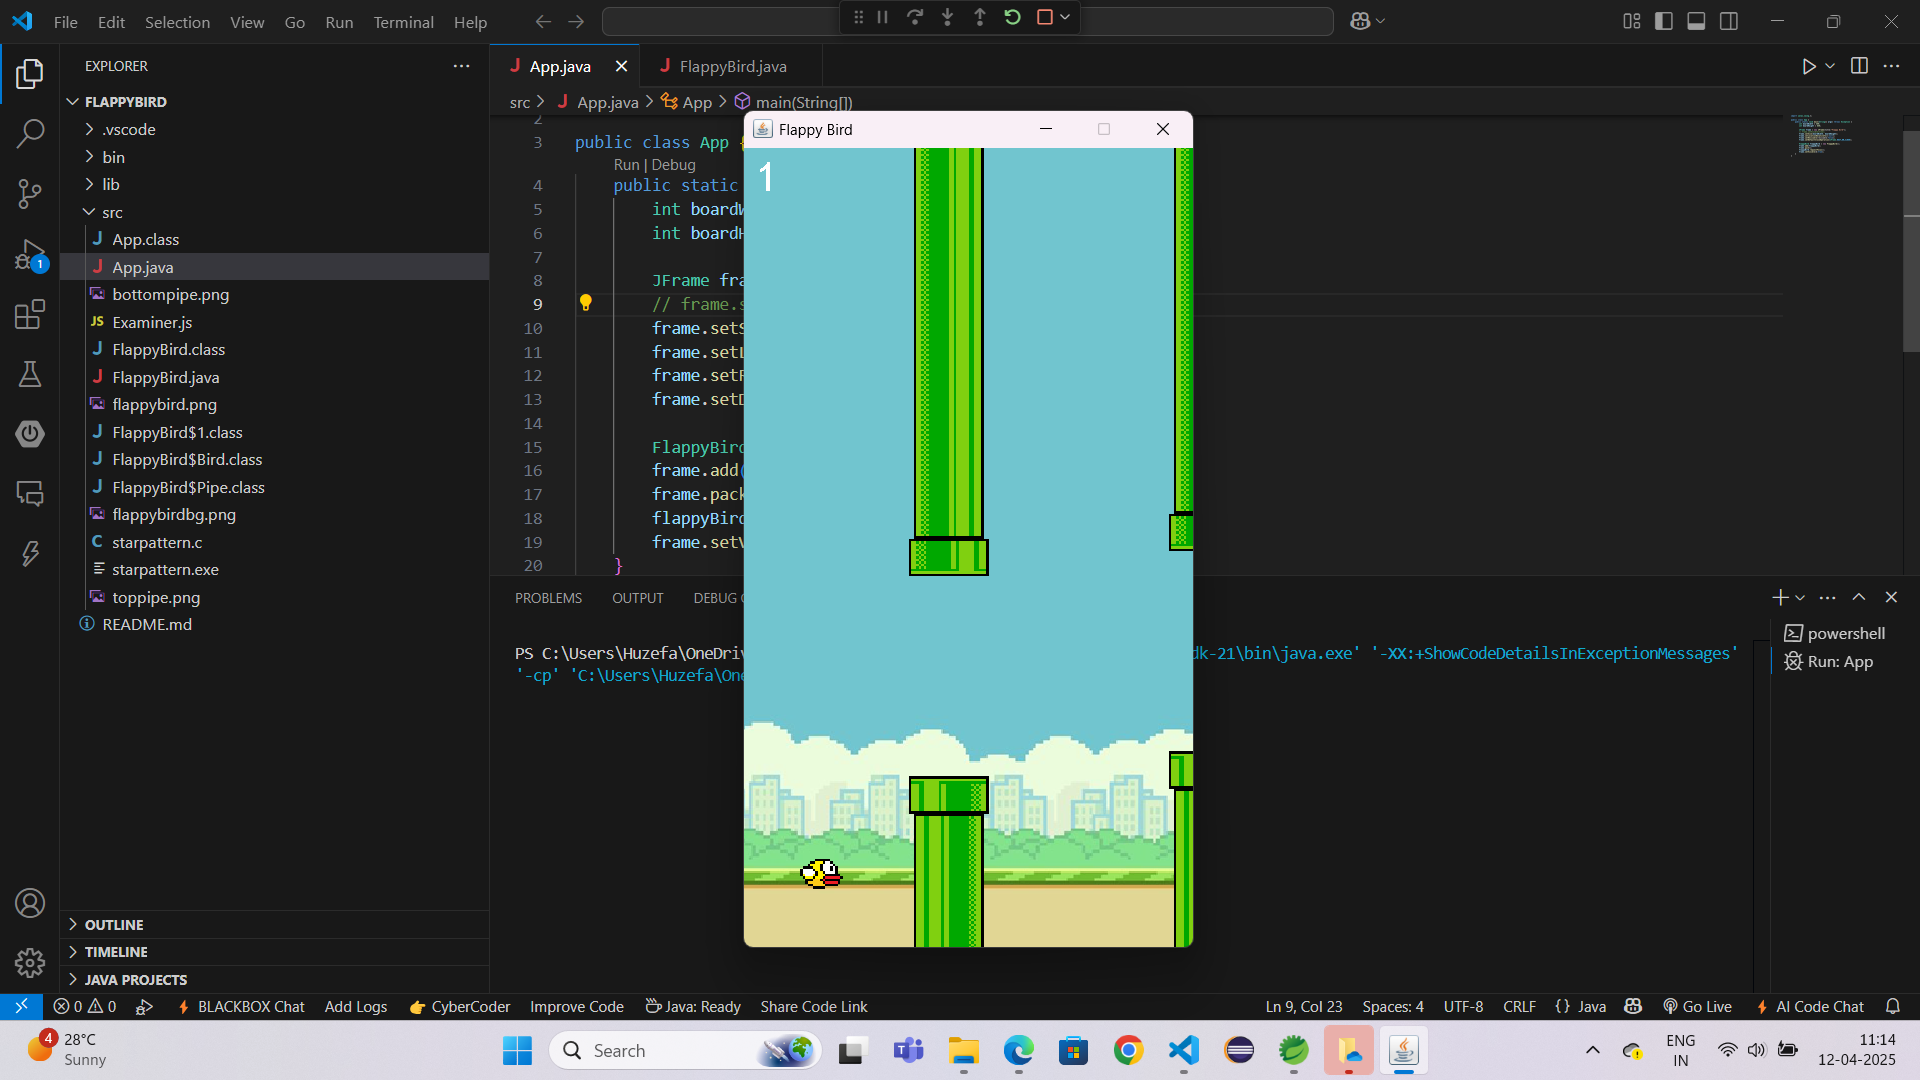Click the debug Step Out button

pyautogui.click(x=979, y=17)
